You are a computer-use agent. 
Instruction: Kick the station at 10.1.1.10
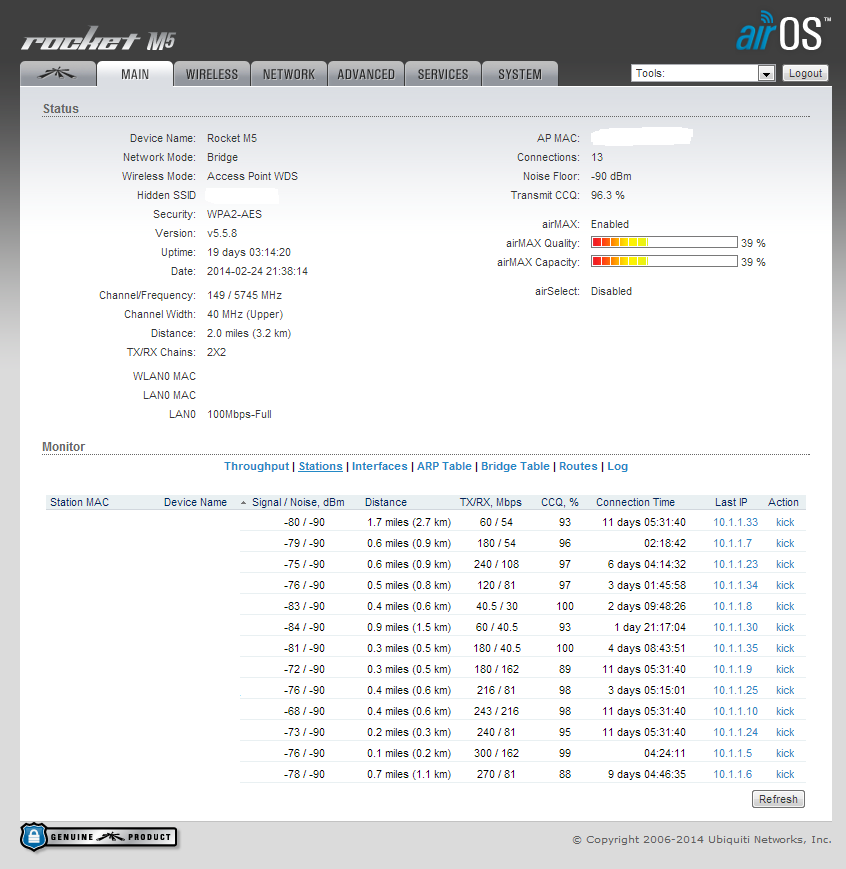coord(785,712)
